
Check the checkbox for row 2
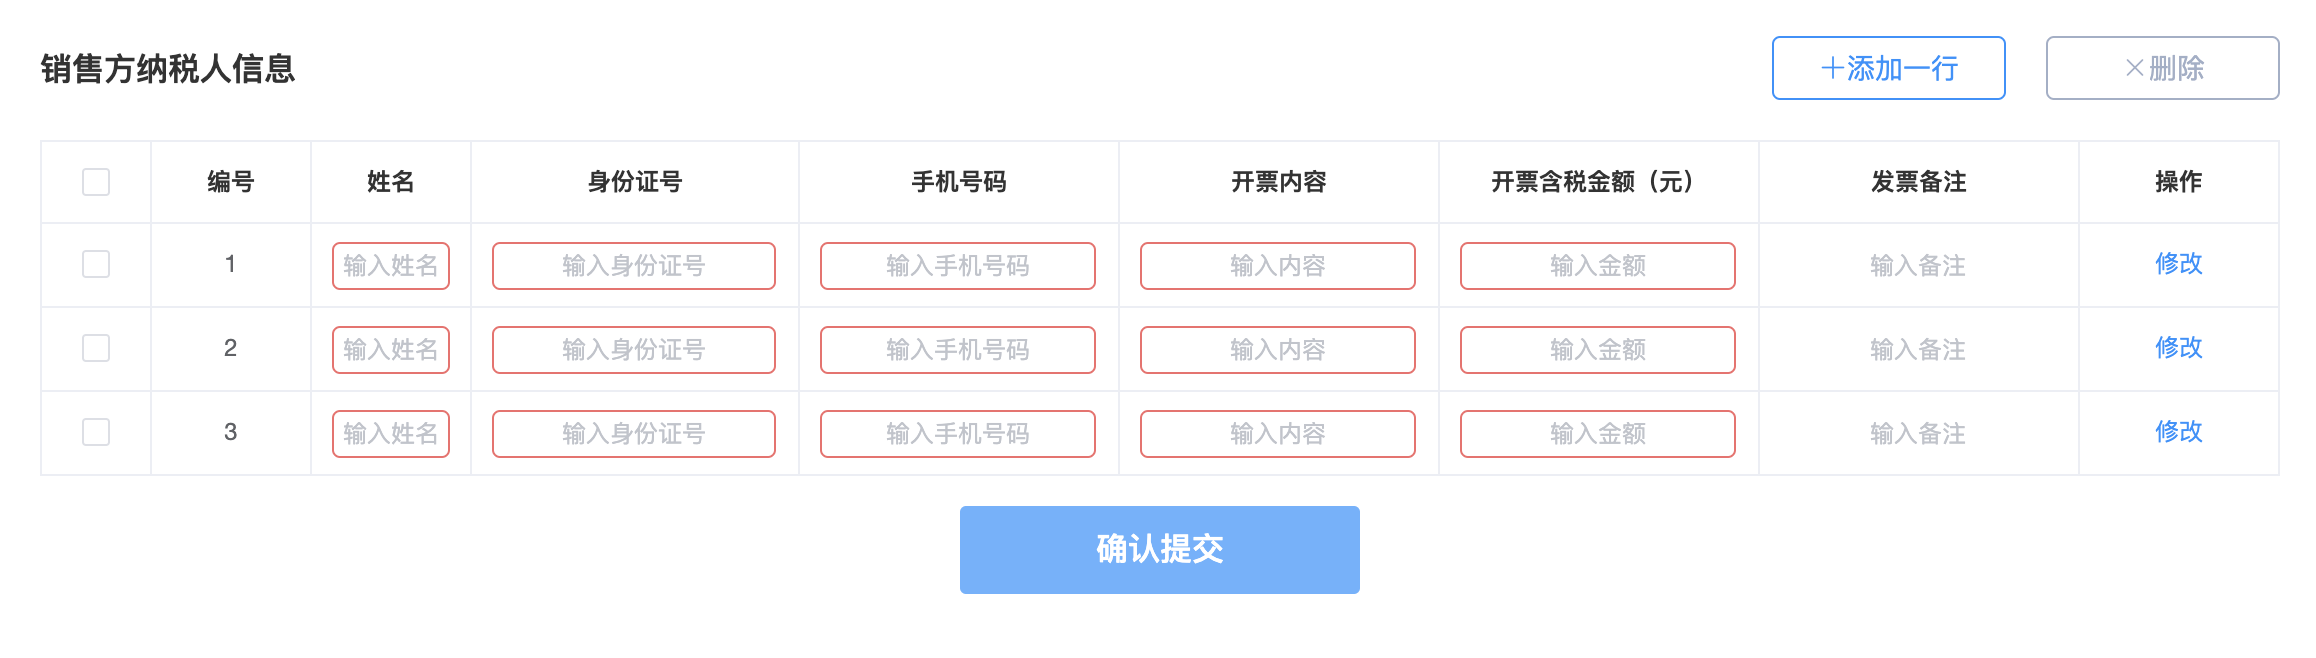[94, 348]
